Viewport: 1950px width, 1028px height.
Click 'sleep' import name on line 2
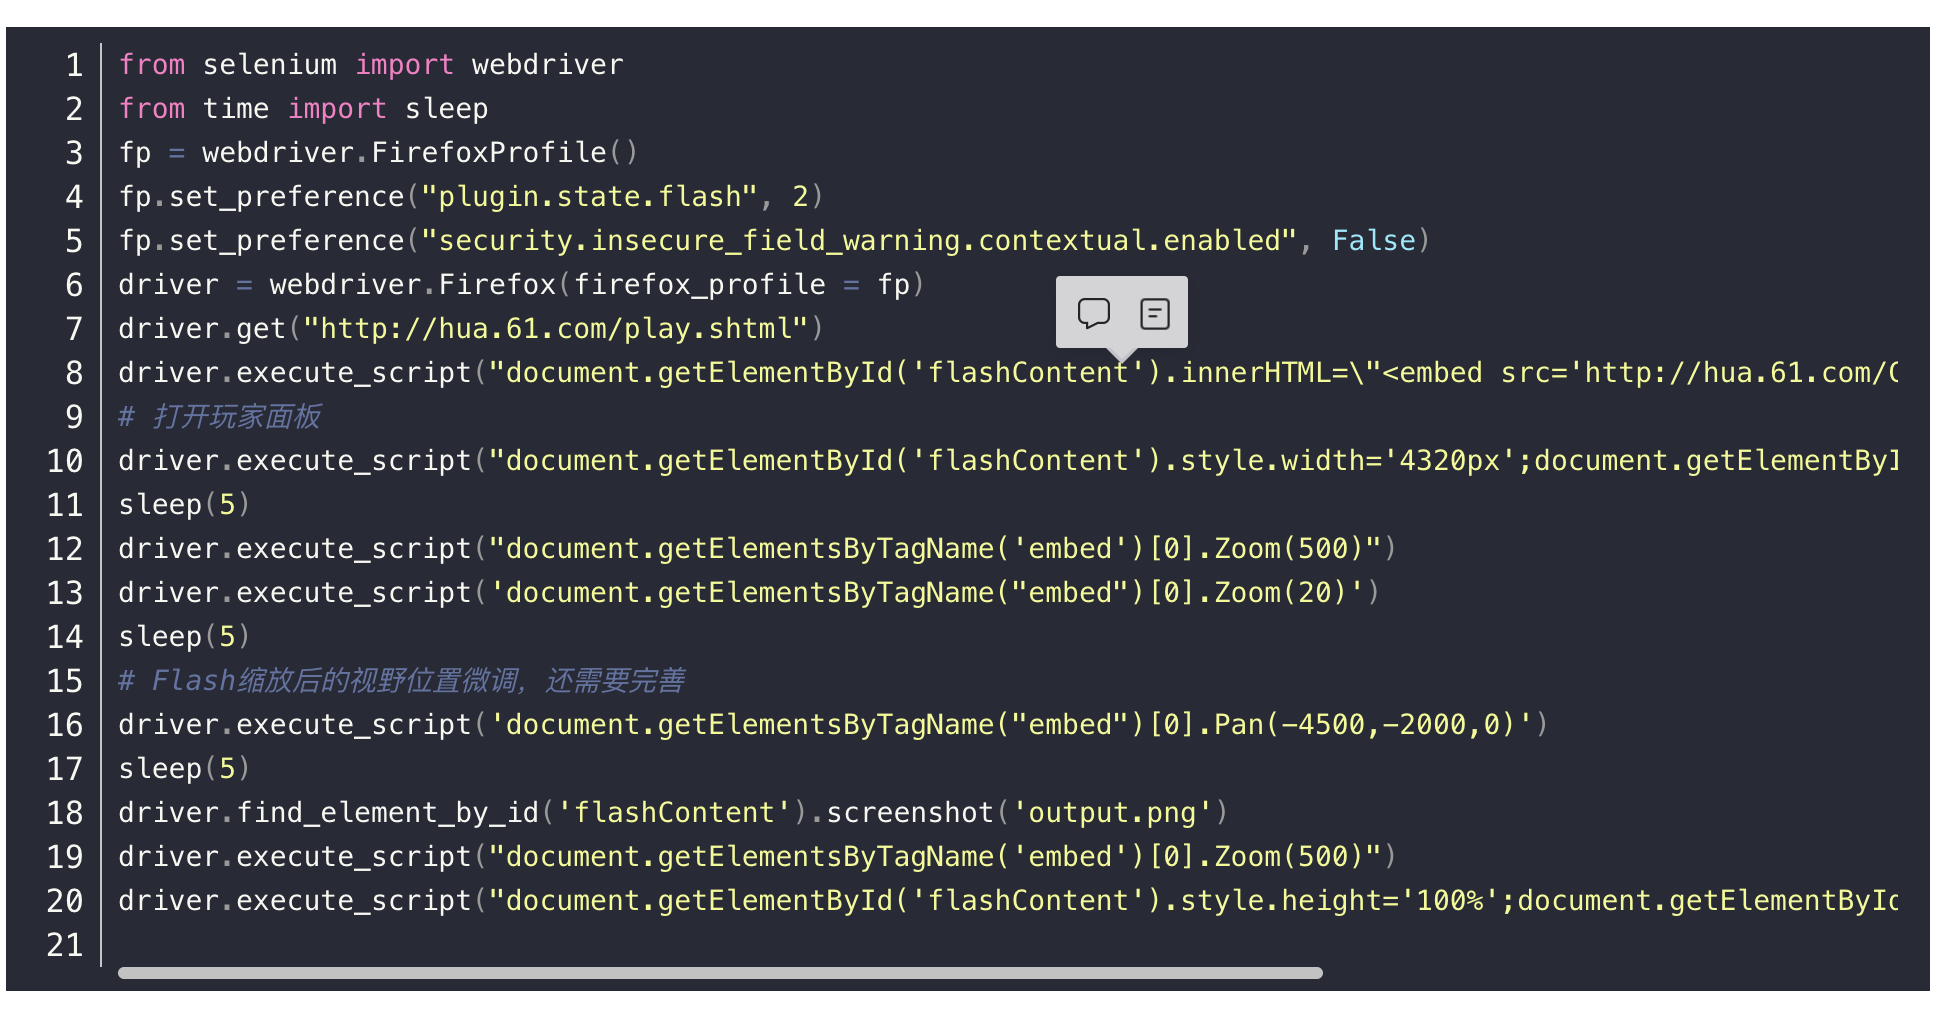(x=446, y=109)
